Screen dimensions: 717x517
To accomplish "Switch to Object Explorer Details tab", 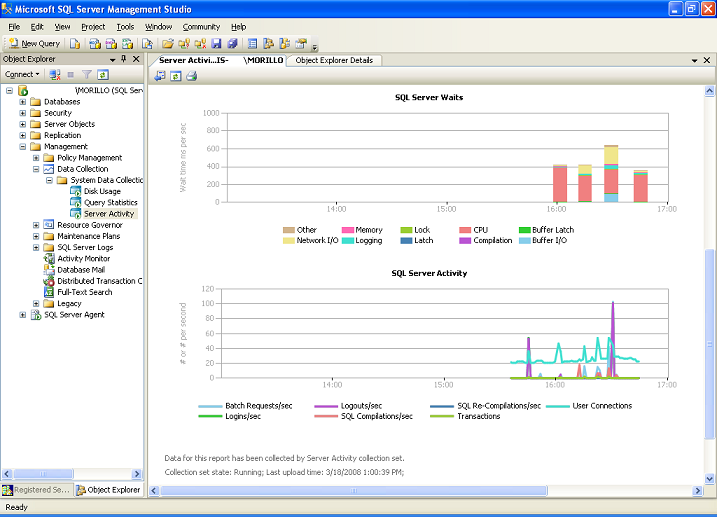I will [x=334, y=60].
